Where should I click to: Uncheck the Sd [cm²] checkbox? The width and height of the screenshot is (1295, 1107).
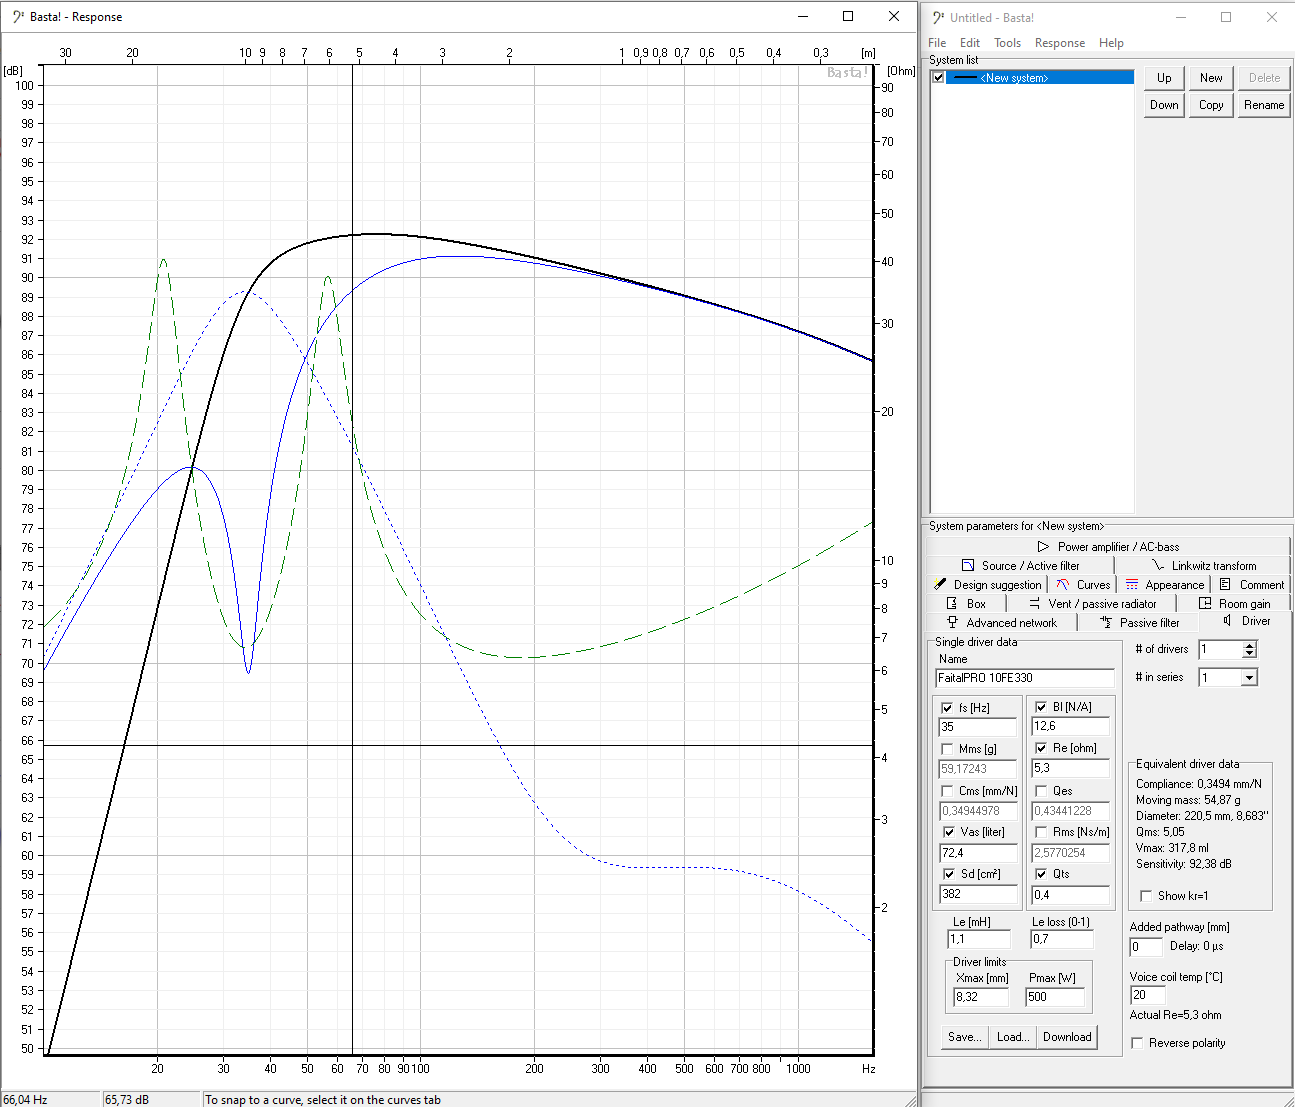coord(947,874)
